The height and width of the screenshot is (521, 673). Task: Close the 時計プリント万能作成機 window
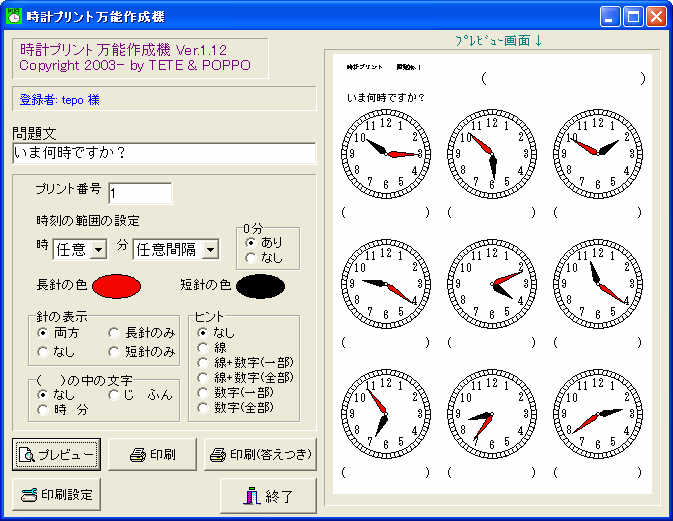click(656, 17)
